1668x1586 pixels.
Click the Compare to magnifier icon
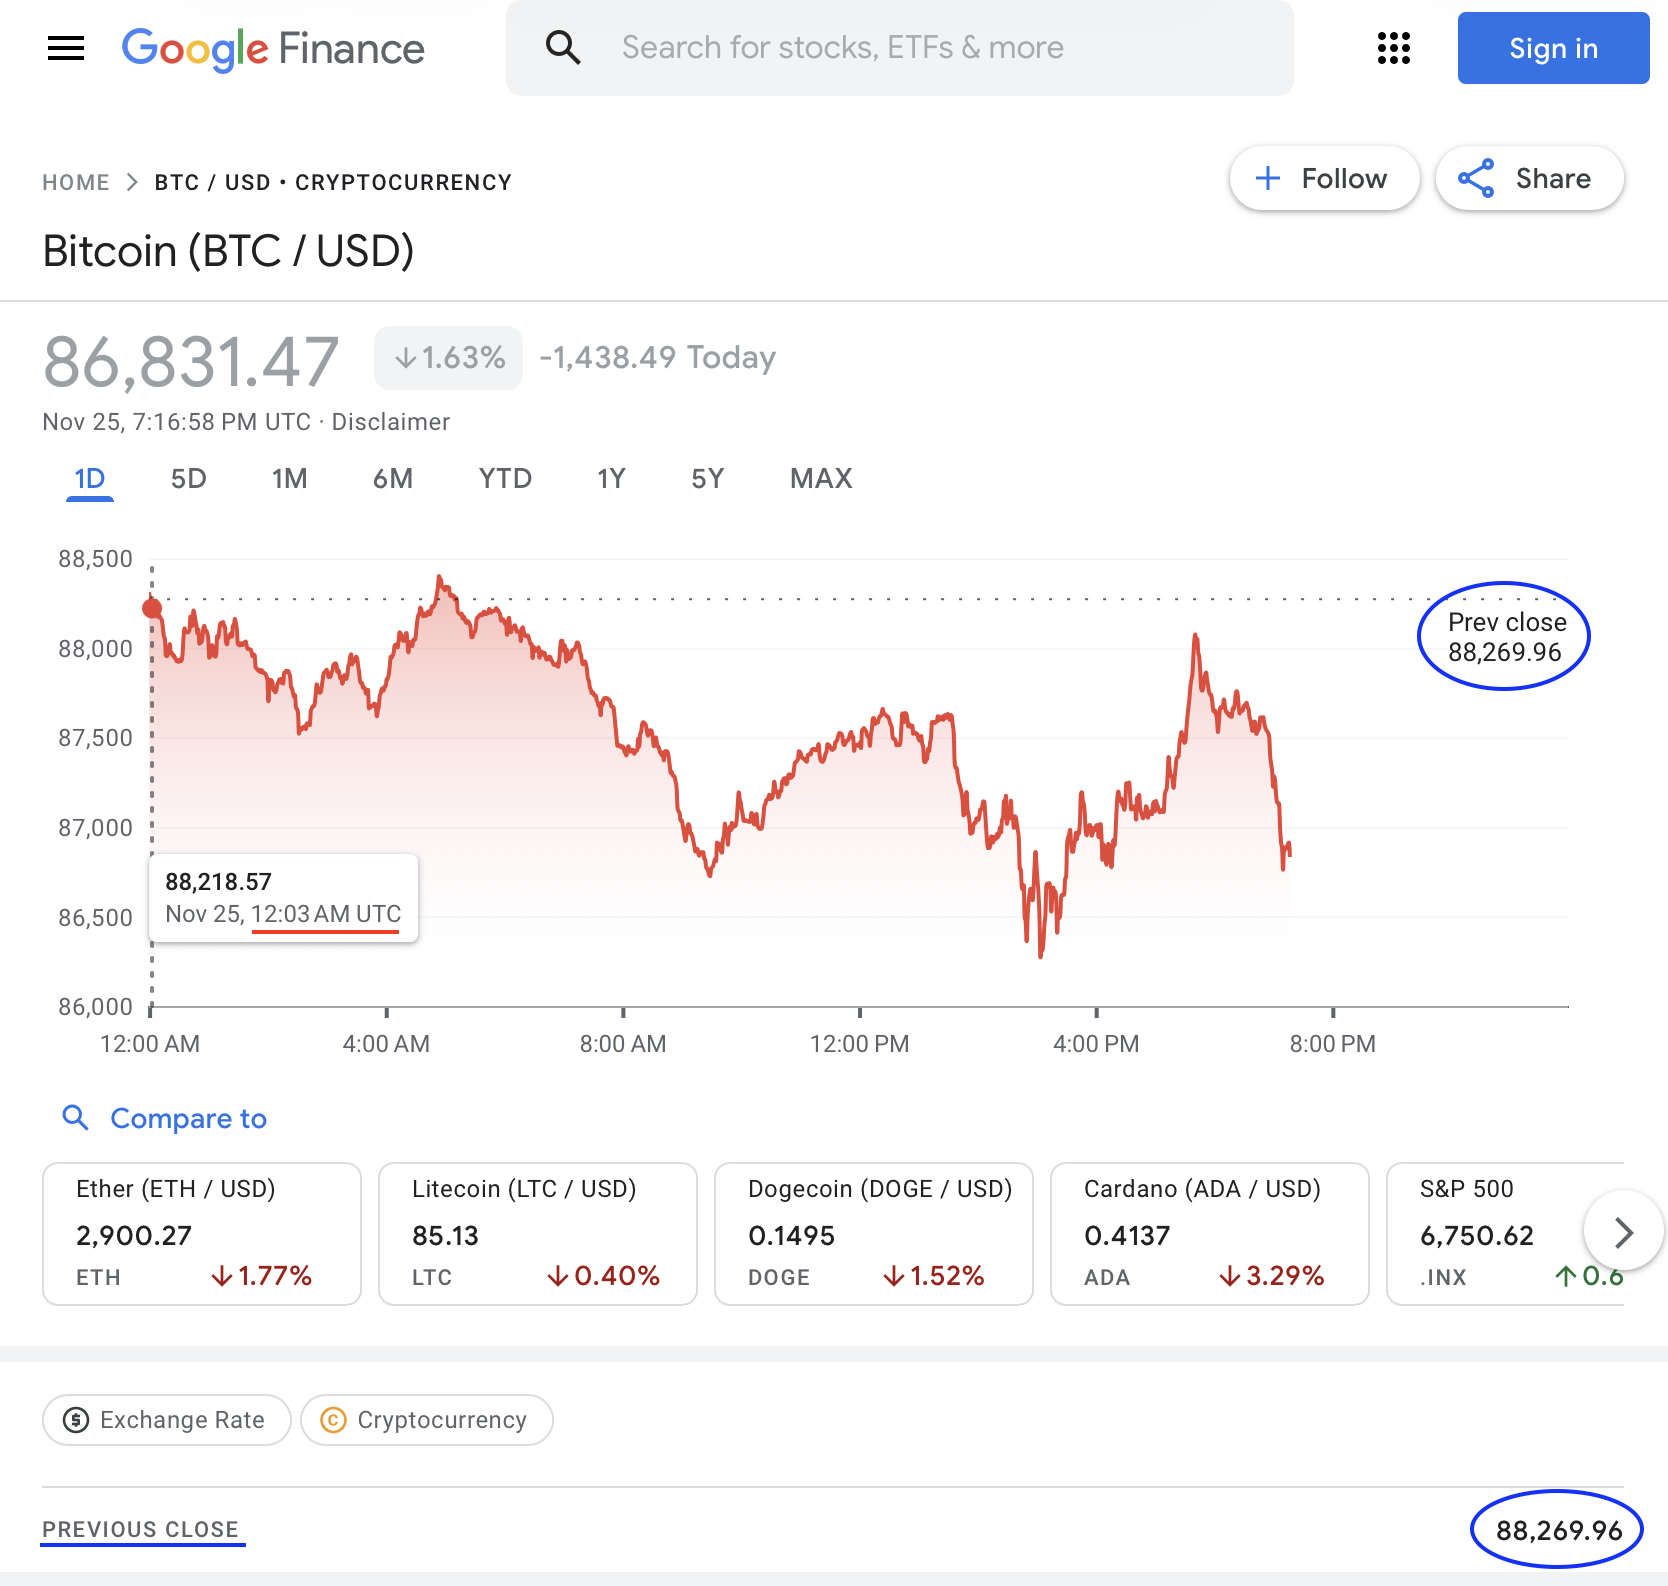(76, 1117)
